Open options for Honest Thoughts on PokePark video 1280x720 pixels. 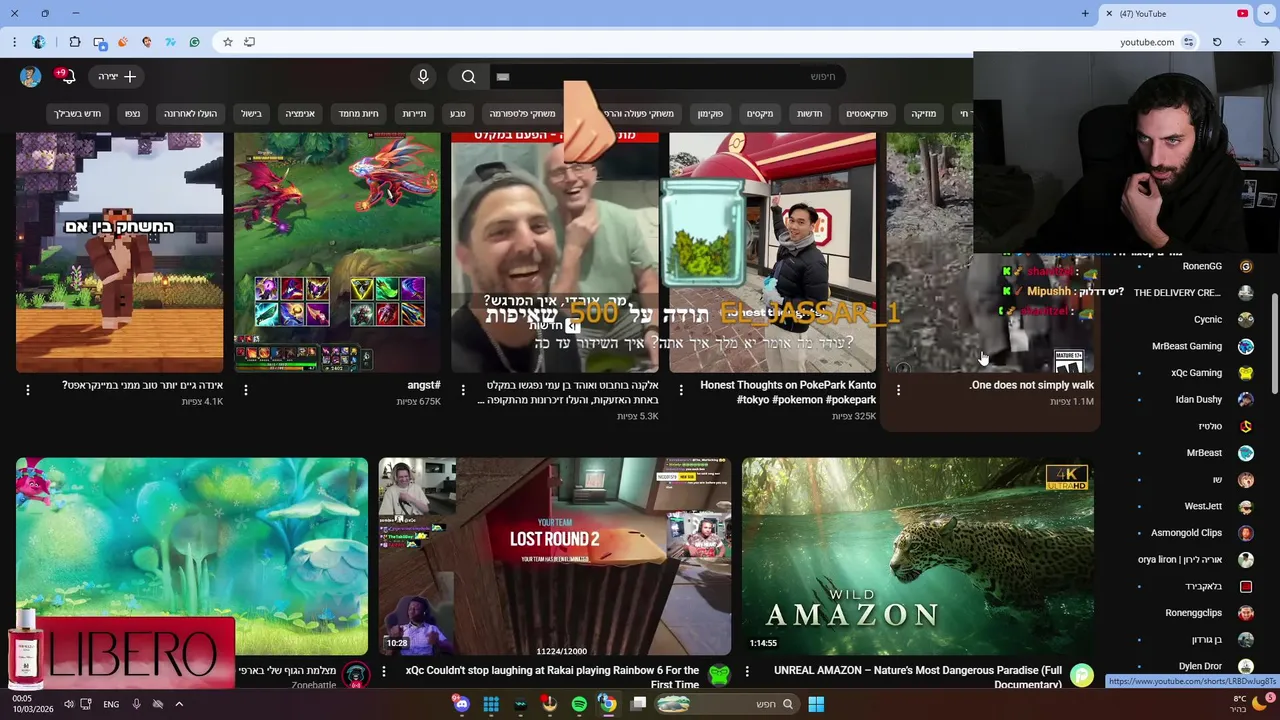tap(681, 390)
